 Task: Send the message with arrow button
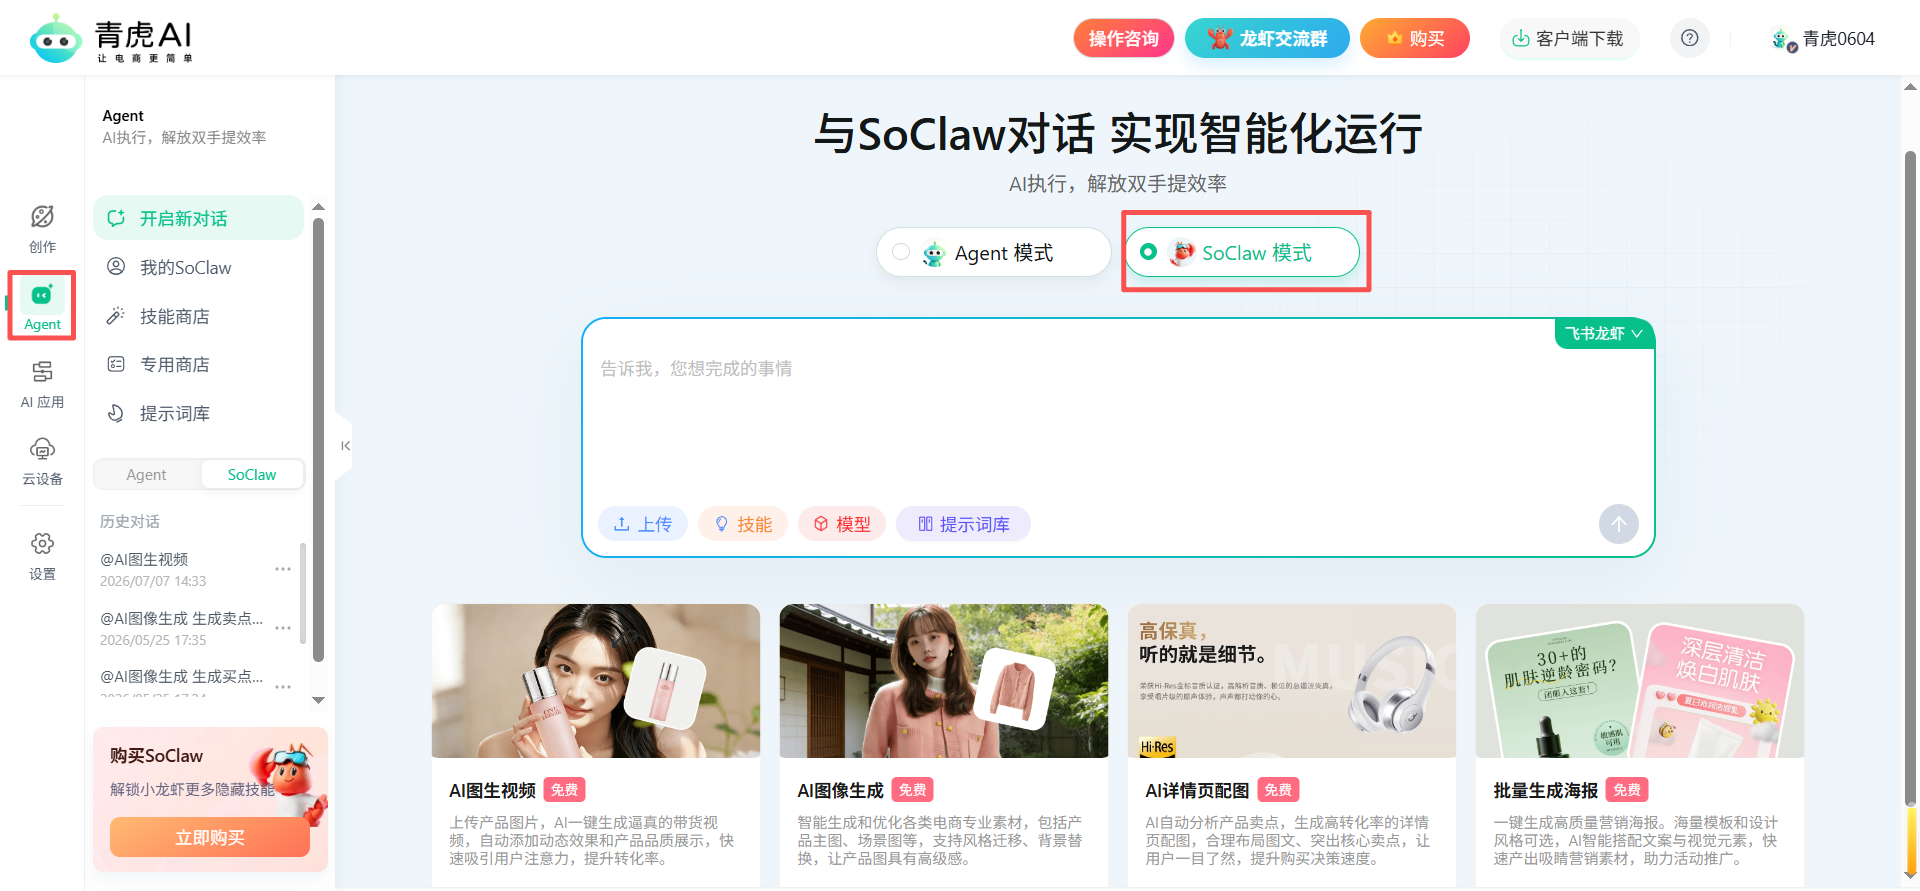(1618, 524)
